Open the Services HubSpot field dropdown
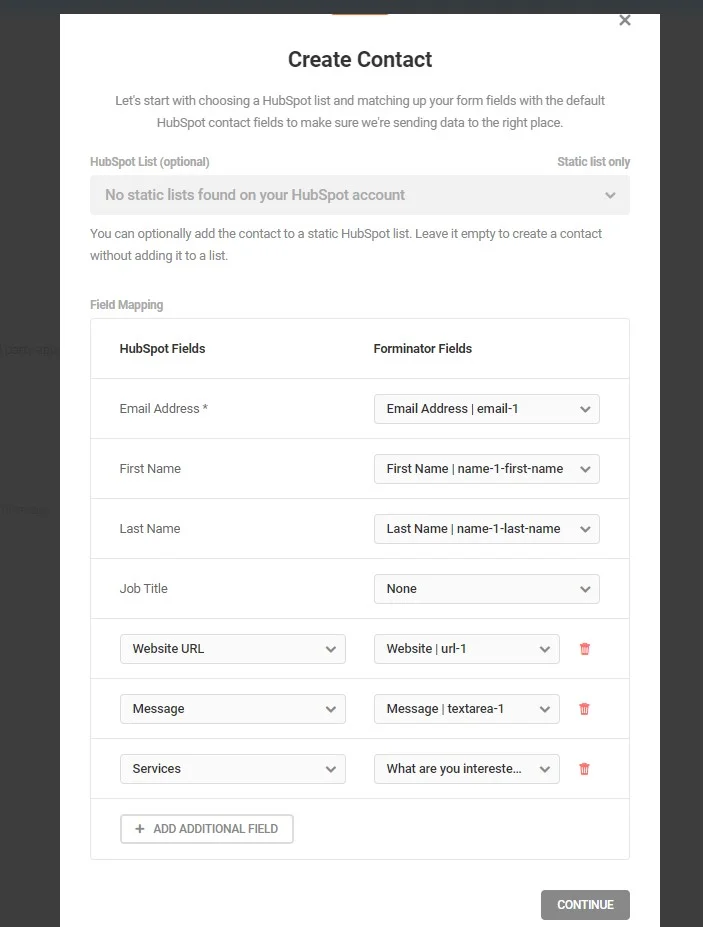 tap(232, 769)
